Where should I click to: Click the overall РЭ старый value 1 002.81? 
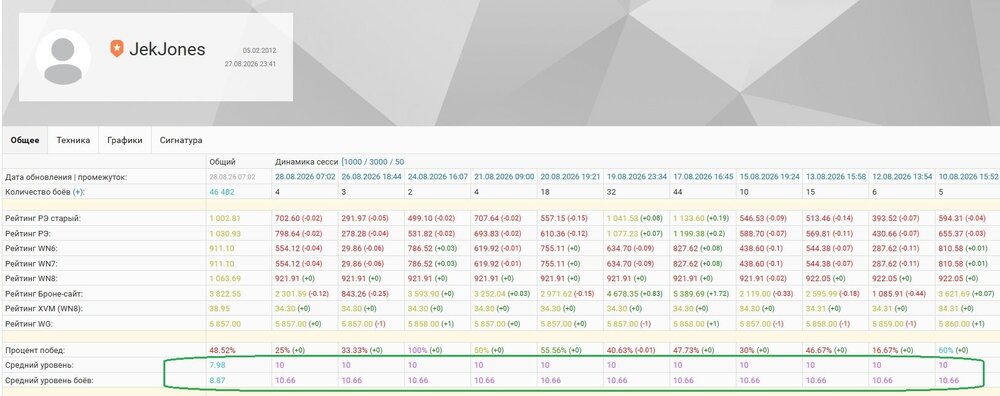[225, 219]
